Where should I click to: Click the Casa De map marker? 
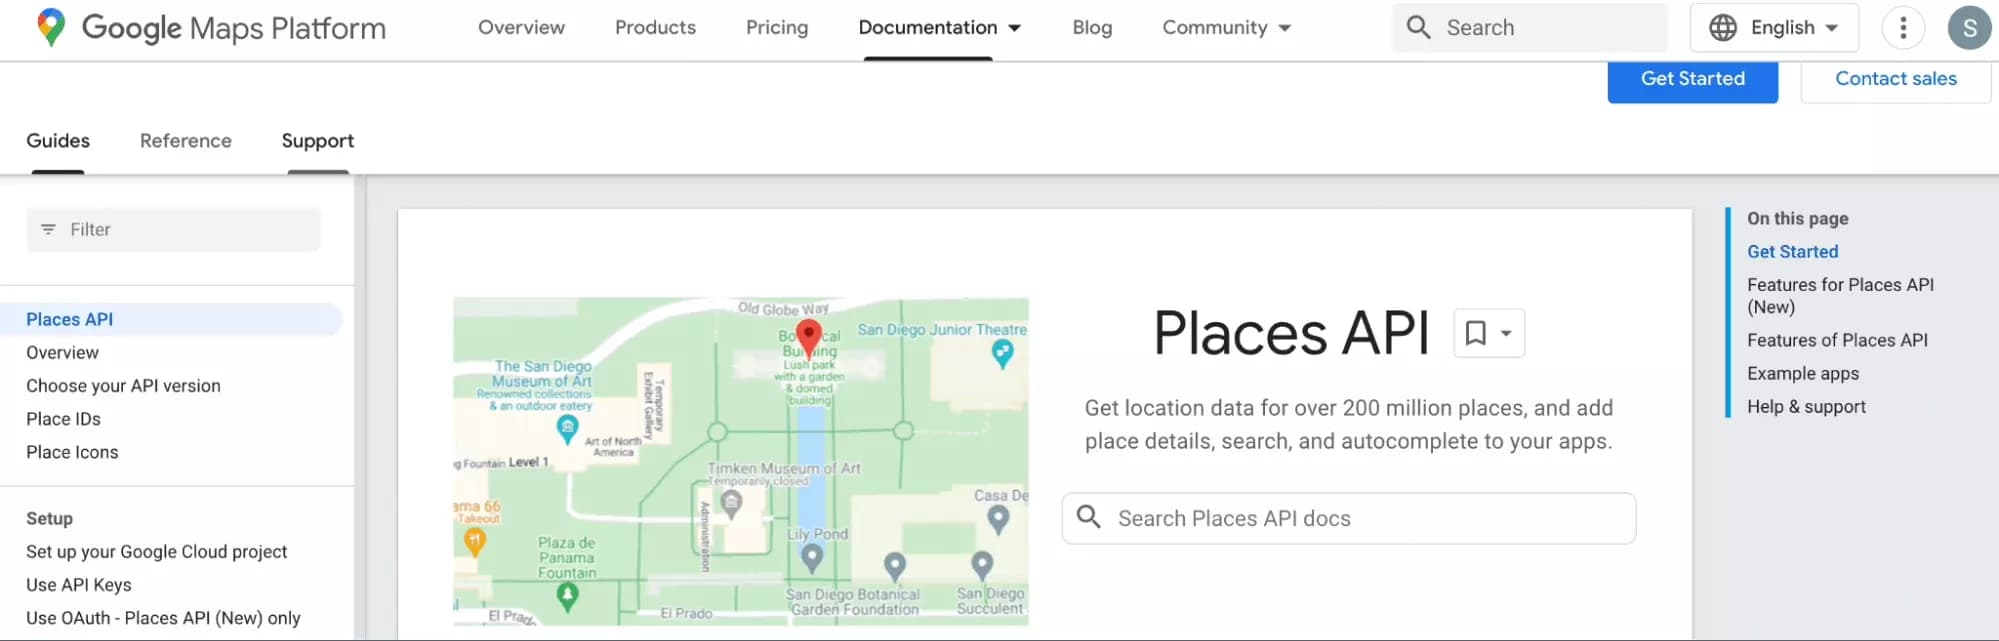[998, 518]
